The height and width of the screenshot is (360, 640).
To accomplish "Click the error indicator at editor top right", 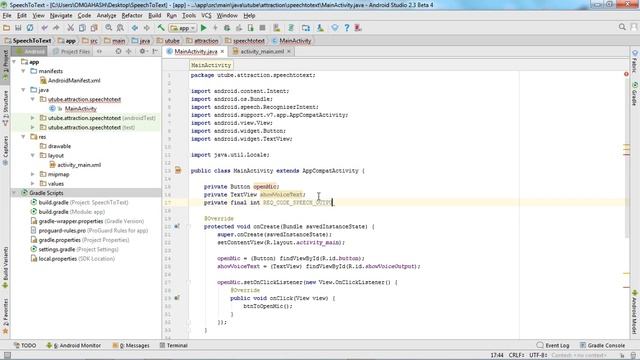I will click(x=626, y=74).
